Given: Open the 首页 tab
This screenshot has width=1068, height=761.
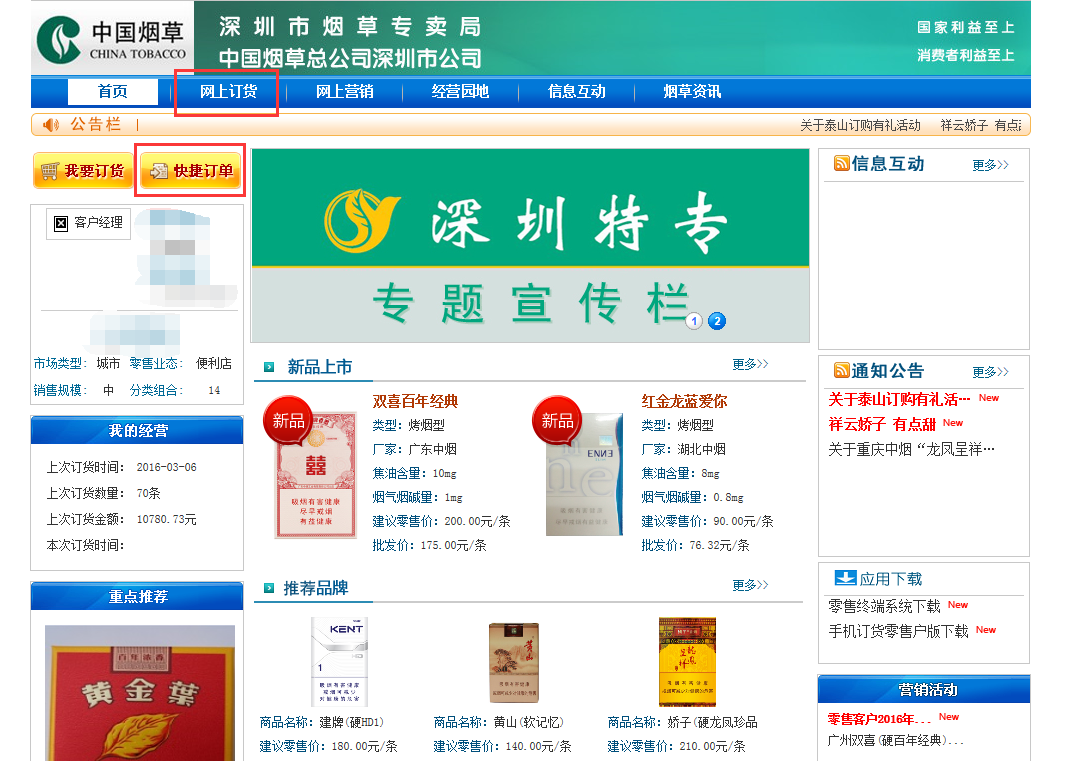Looking at the screenshot, I should [x=112, y=91].
